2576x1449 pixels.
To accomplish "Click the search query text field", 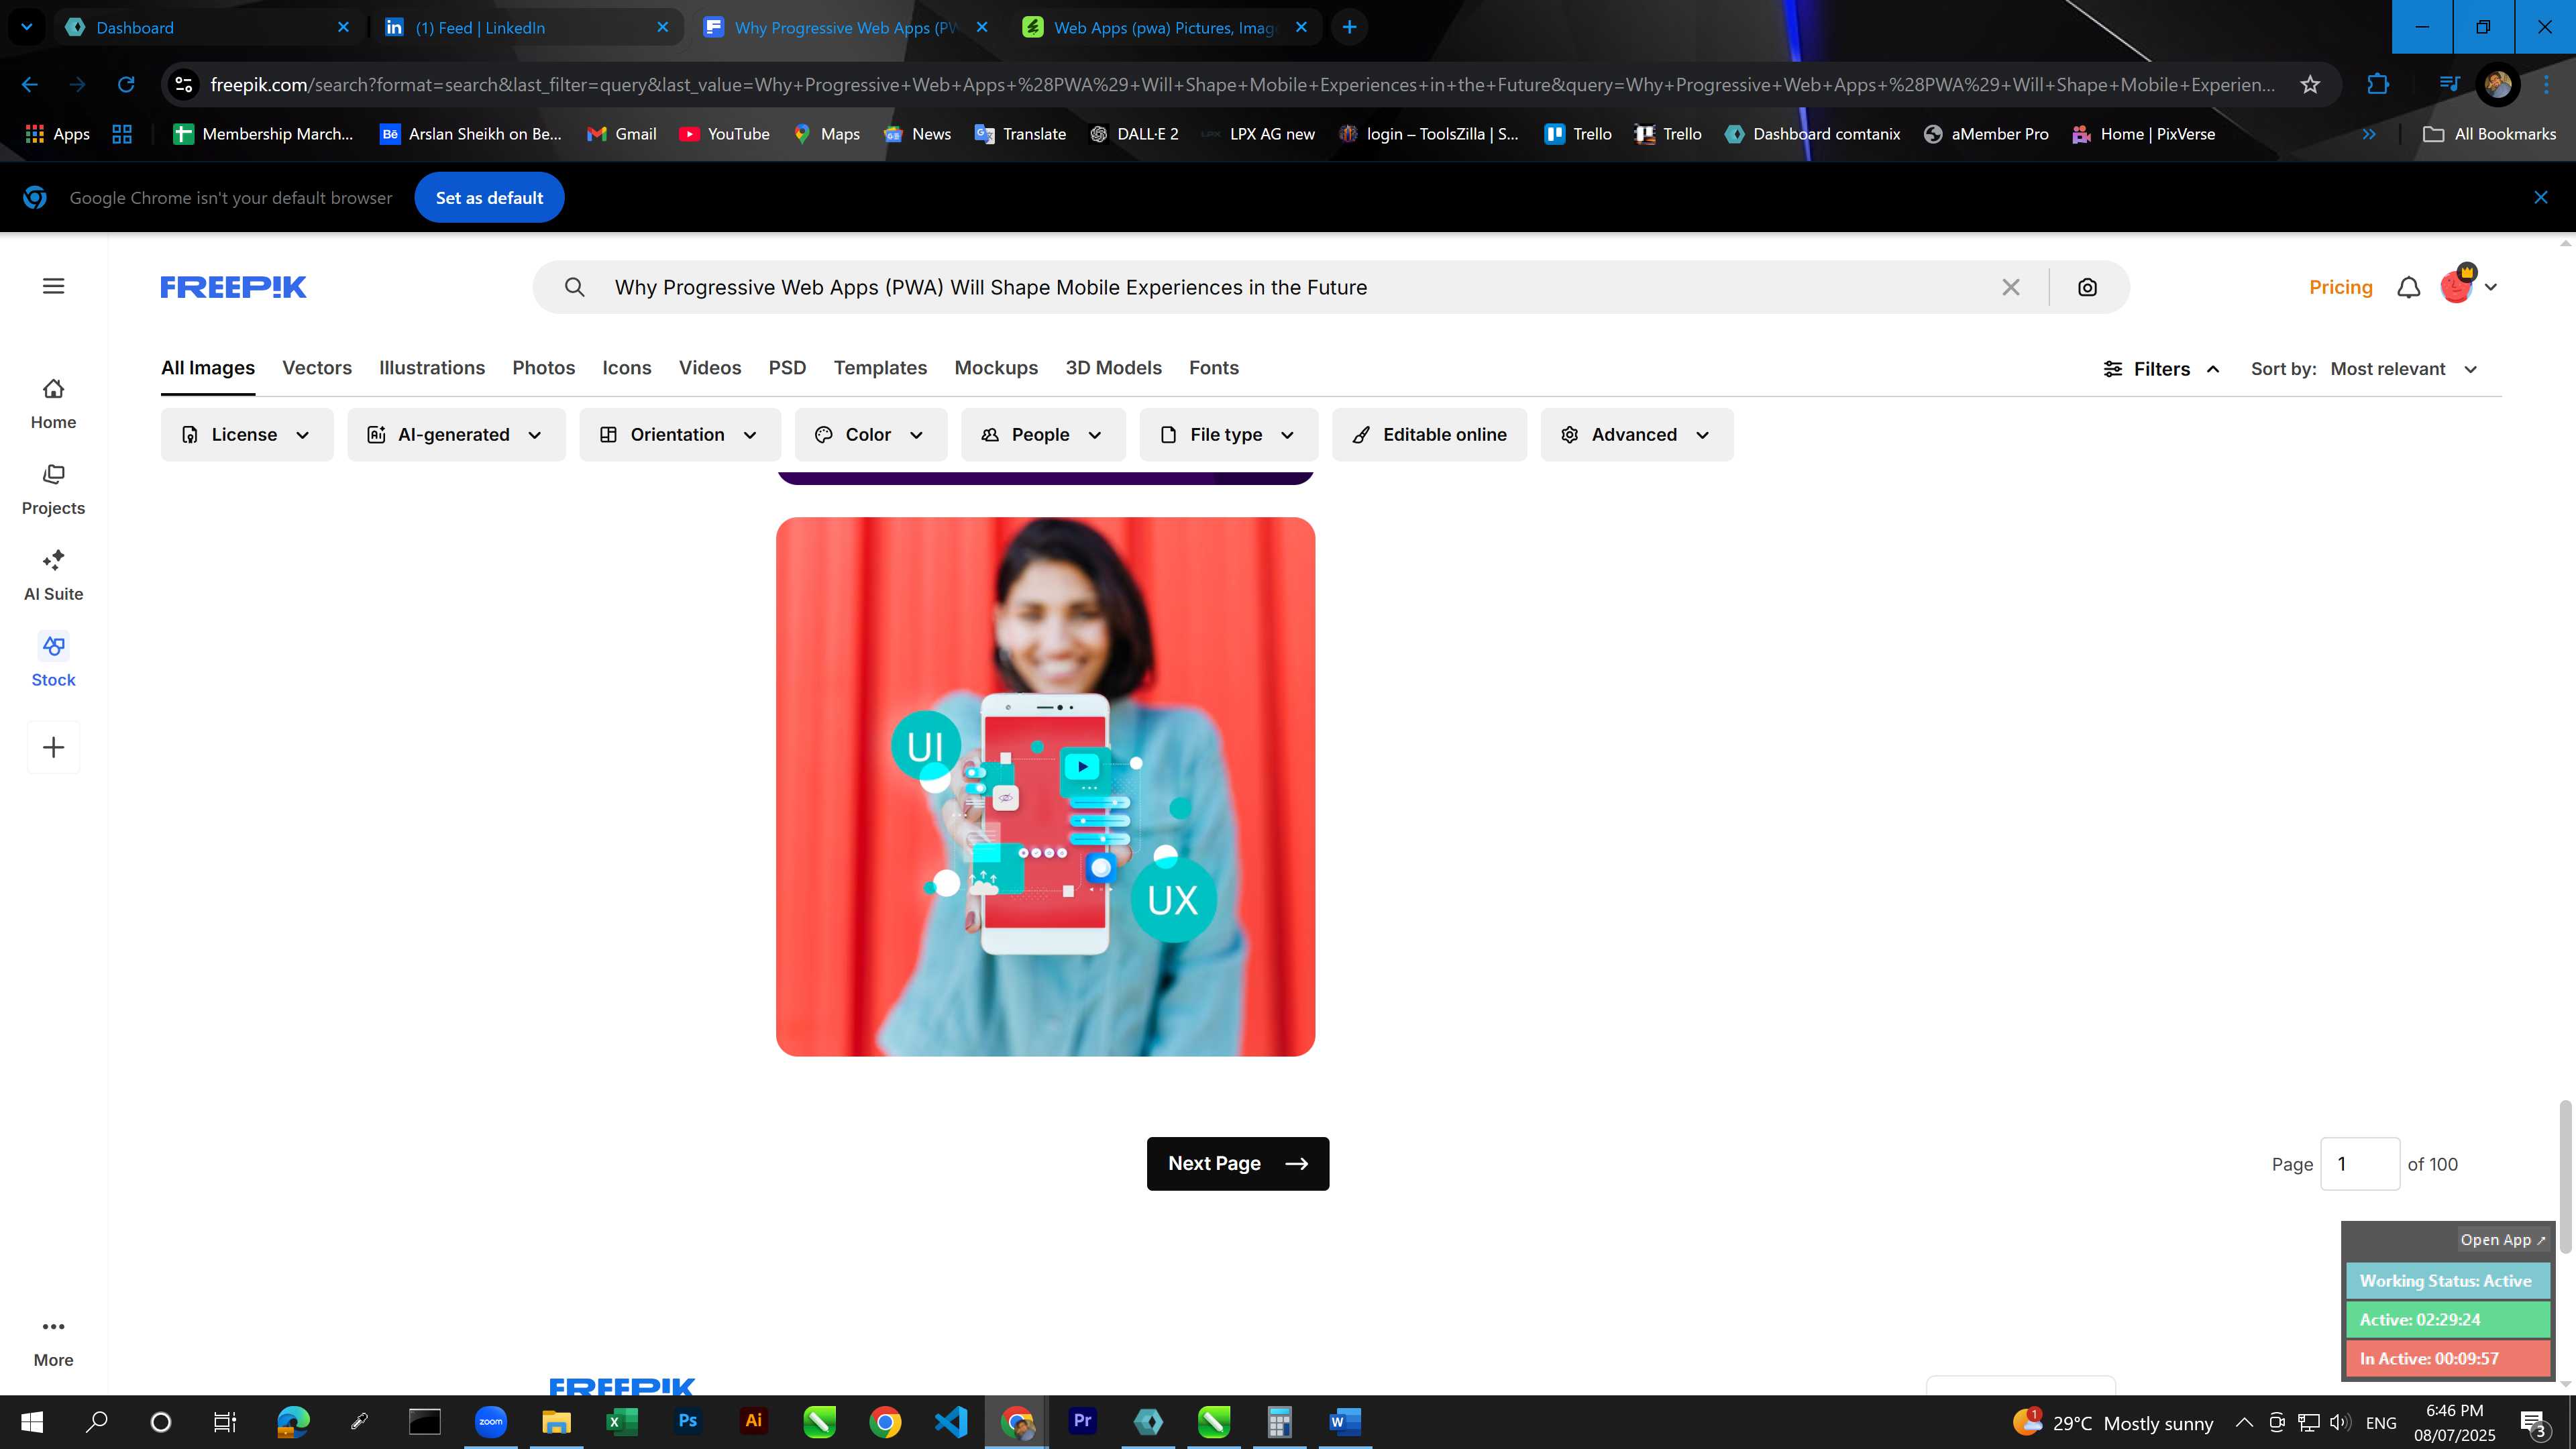I will [x=1290, y=288].
